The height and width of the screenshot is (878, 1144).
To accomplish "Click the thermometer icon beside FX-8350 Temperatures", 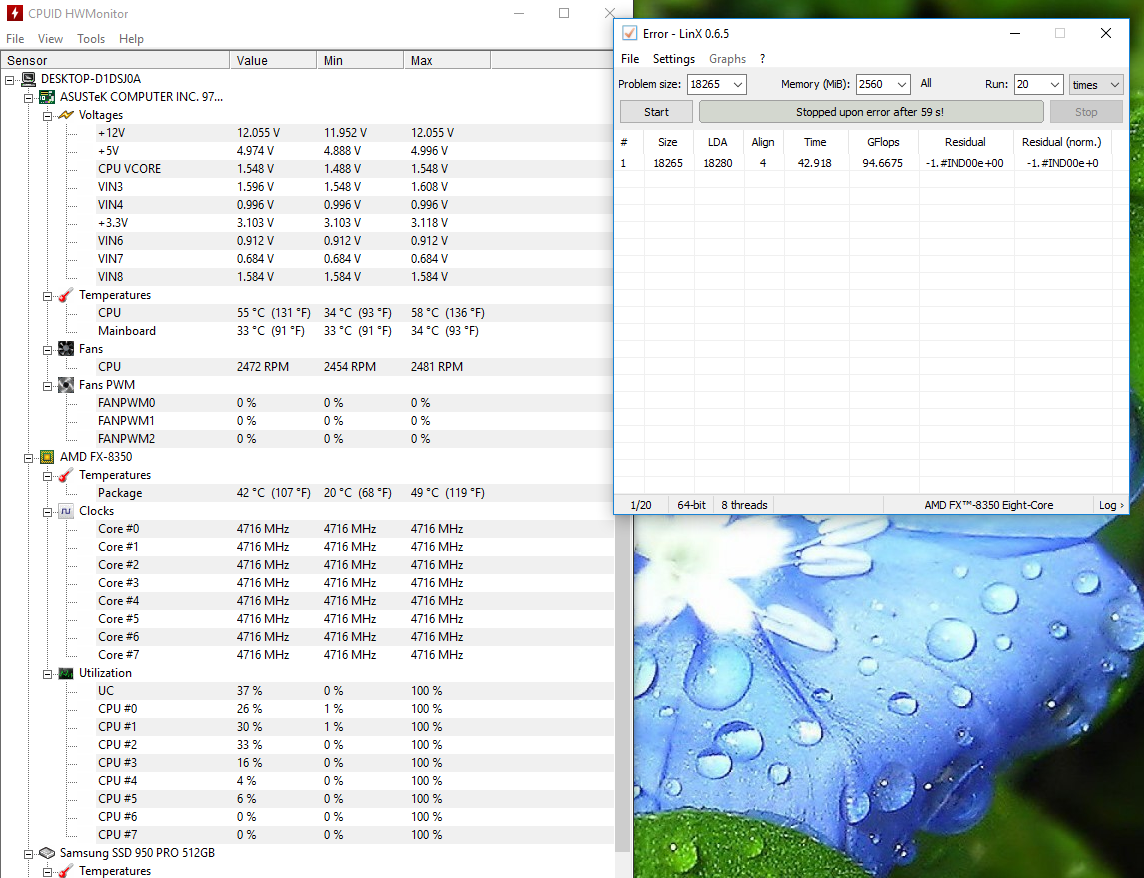I will (x=66, y=475).
